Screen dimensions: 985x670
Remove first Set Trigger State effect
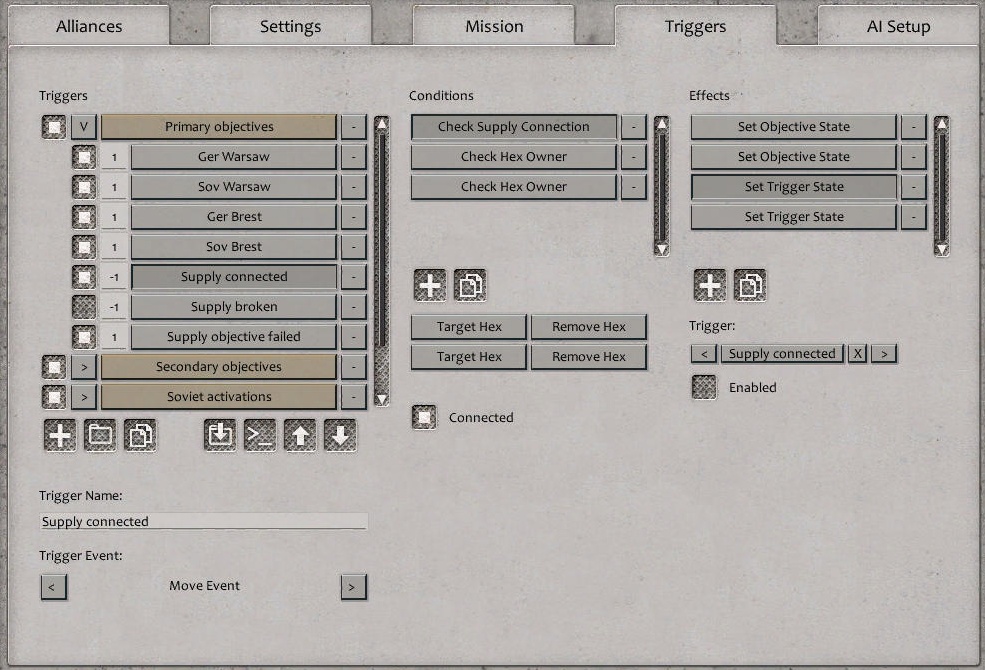coord(914,187)
